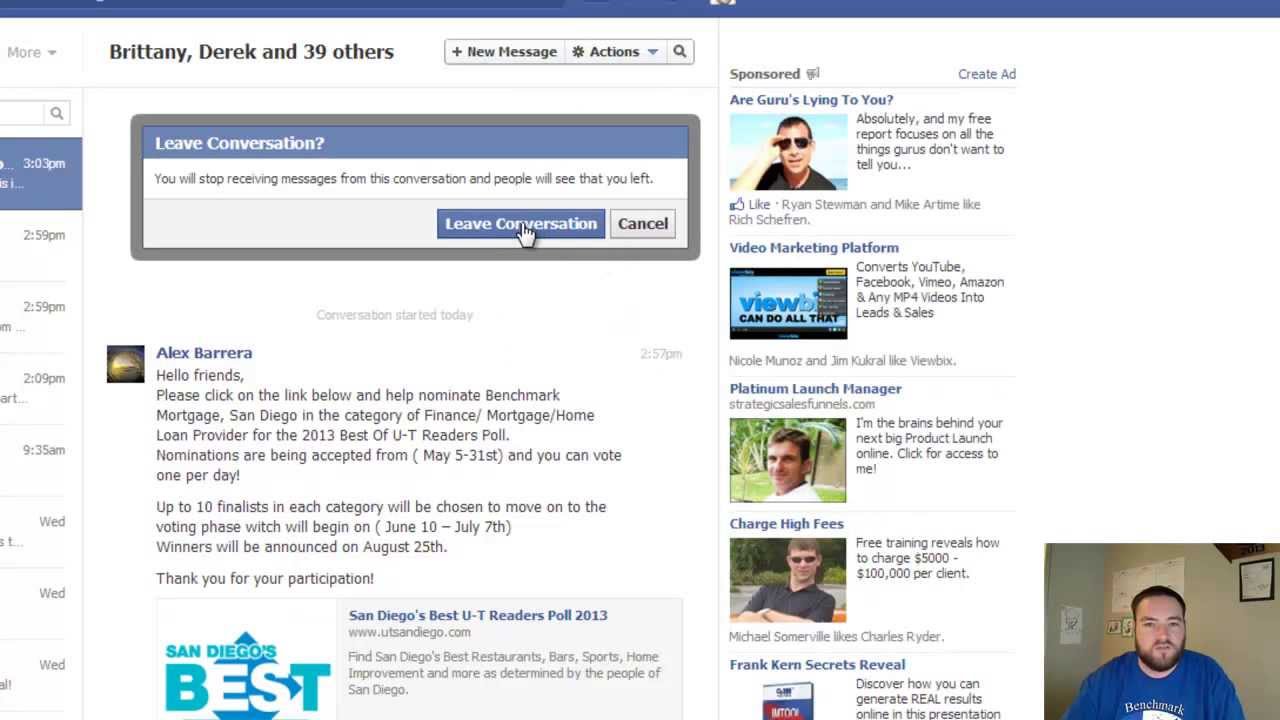Viewport: 1280px width, 720px height.
Task: Open the Create Ad link
Action: pyautogui.click(x=987, y=74)
